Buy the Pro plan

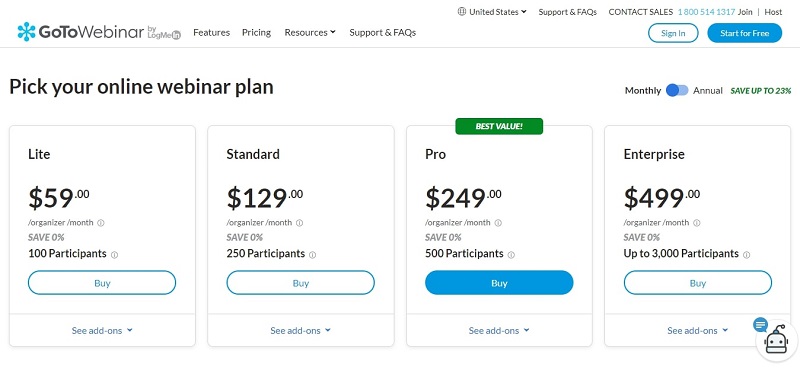click(x=499, y=283)
